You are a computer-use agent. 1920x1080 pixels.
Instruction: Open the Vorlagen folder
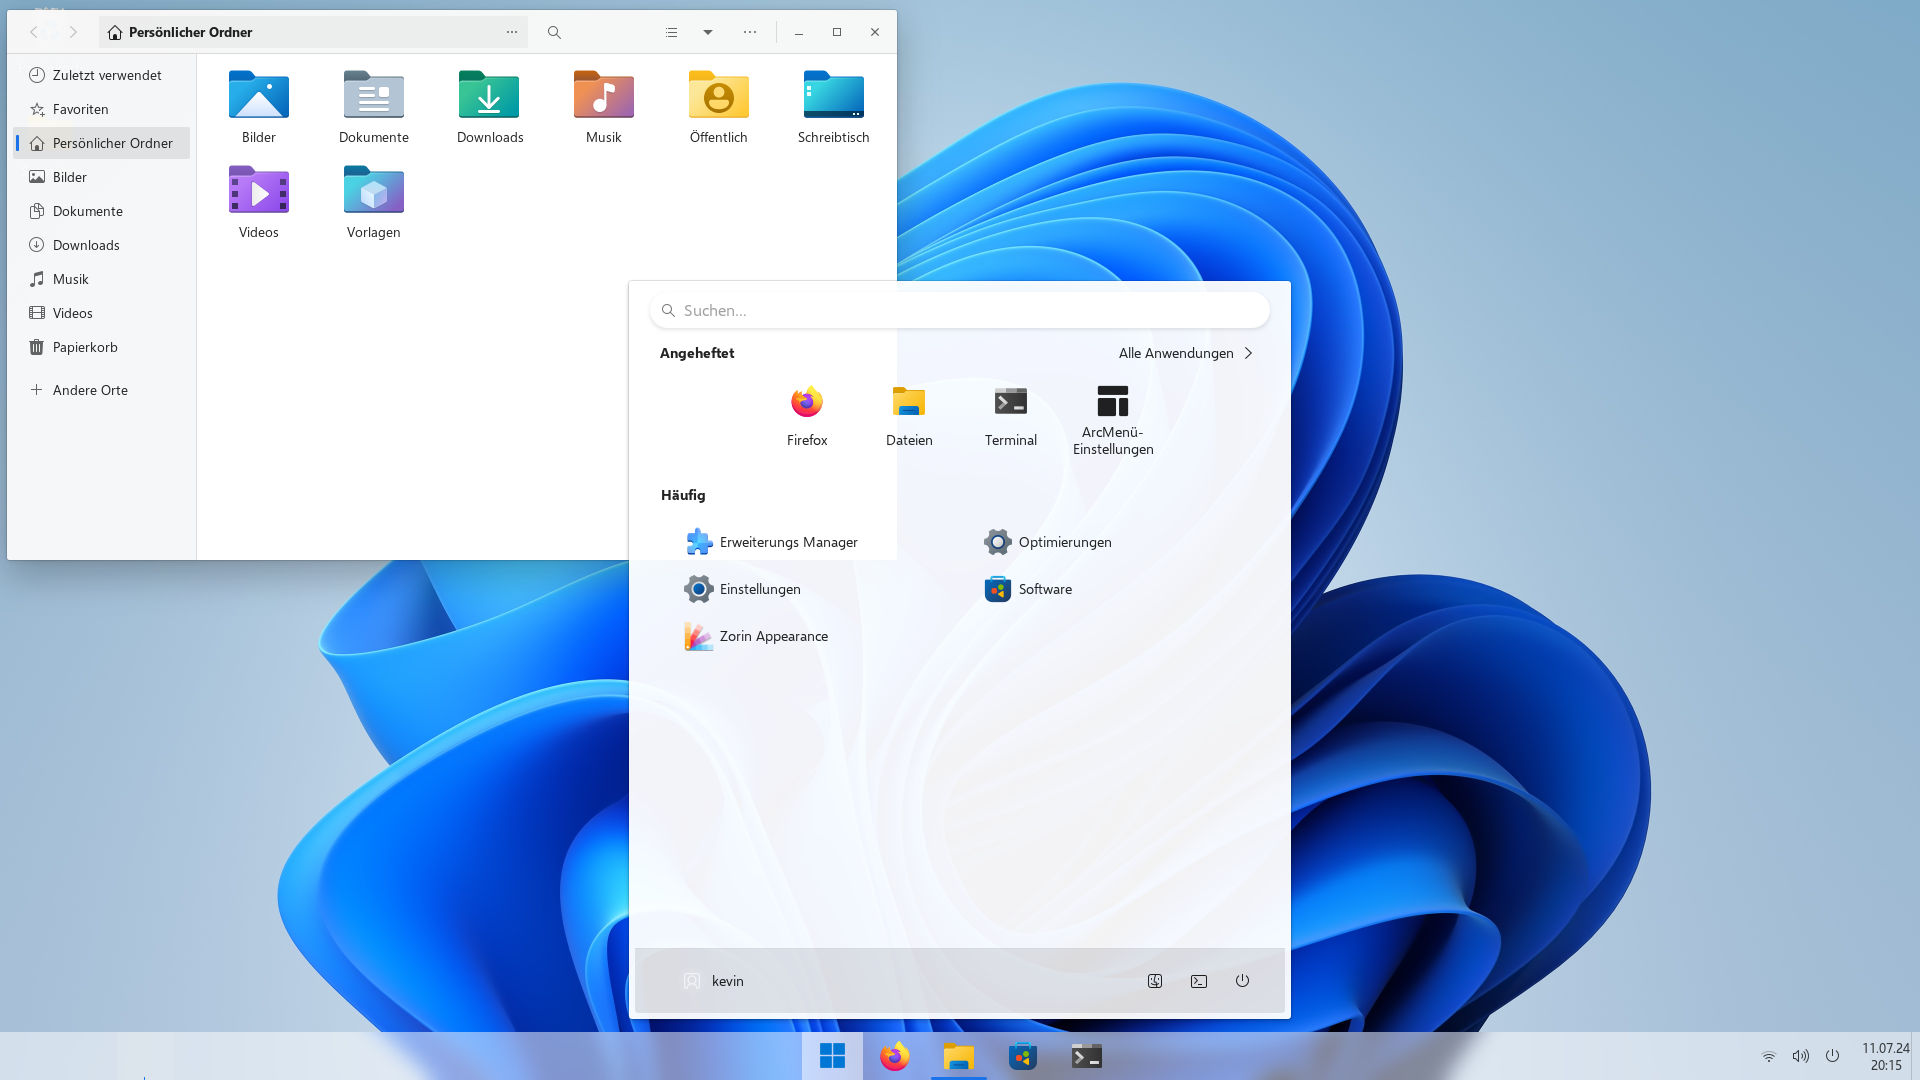pyautogui.click(x=373, y=192)
